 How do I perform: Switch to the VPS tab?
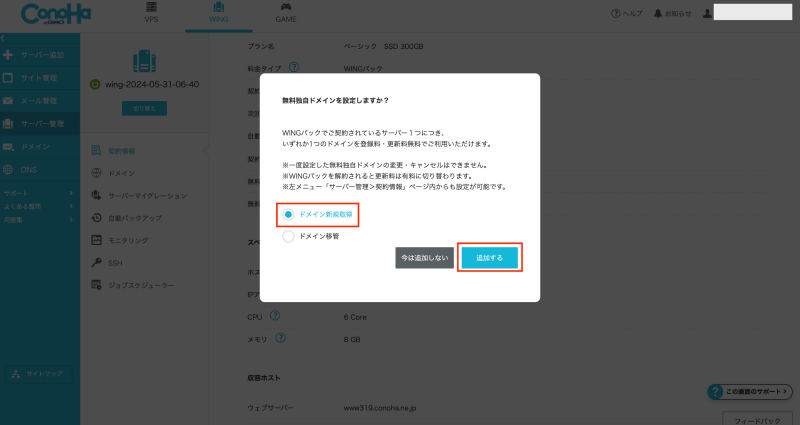151,13
